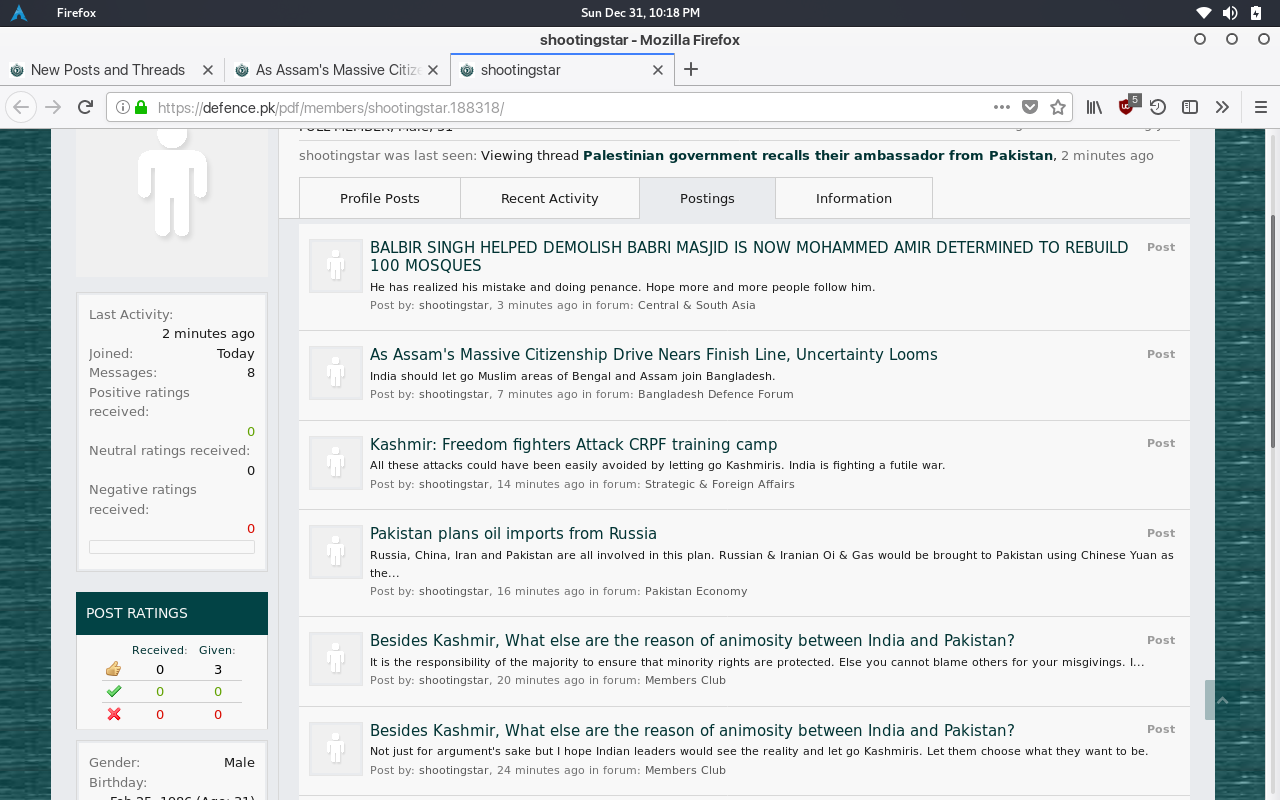
Task: Save page to Pocket icon
Action: tap(1030, 107)
